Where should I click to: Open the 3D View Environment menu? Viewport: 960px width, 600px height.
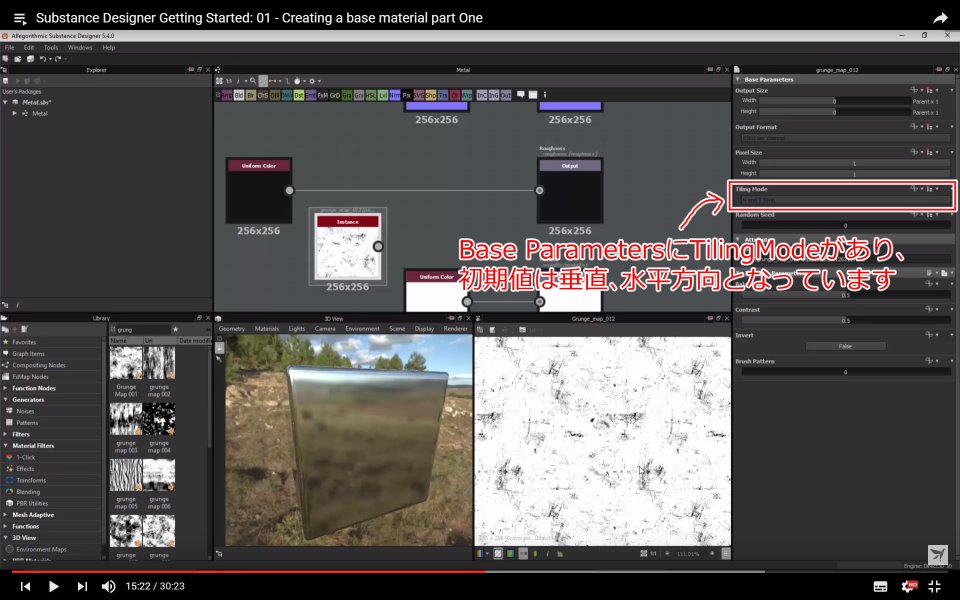pos(362,329)
